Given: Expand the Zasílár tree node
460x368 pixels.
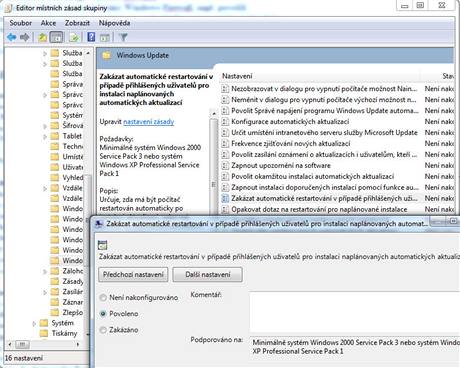Looking at the screenshot, I should tap(45, 292).
